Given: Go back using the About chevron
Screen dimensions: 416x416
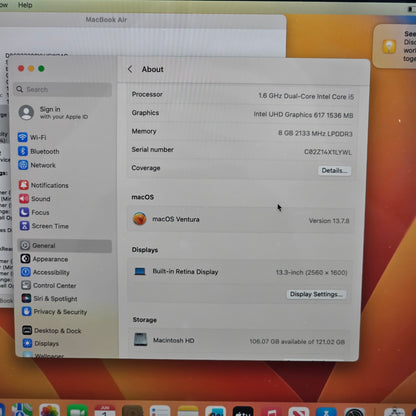Looking at the screenshot, I should (x=130, y=69).
